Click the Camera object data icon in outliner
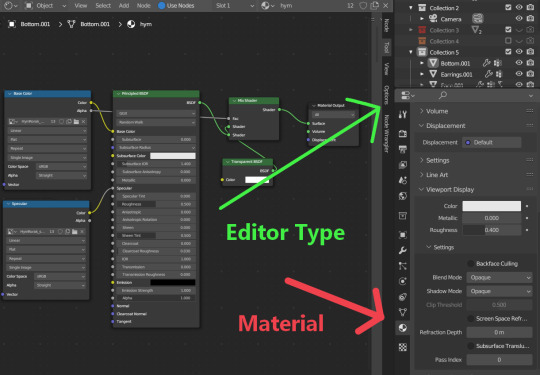The image size is (540, 375). [x=478, y=19]
